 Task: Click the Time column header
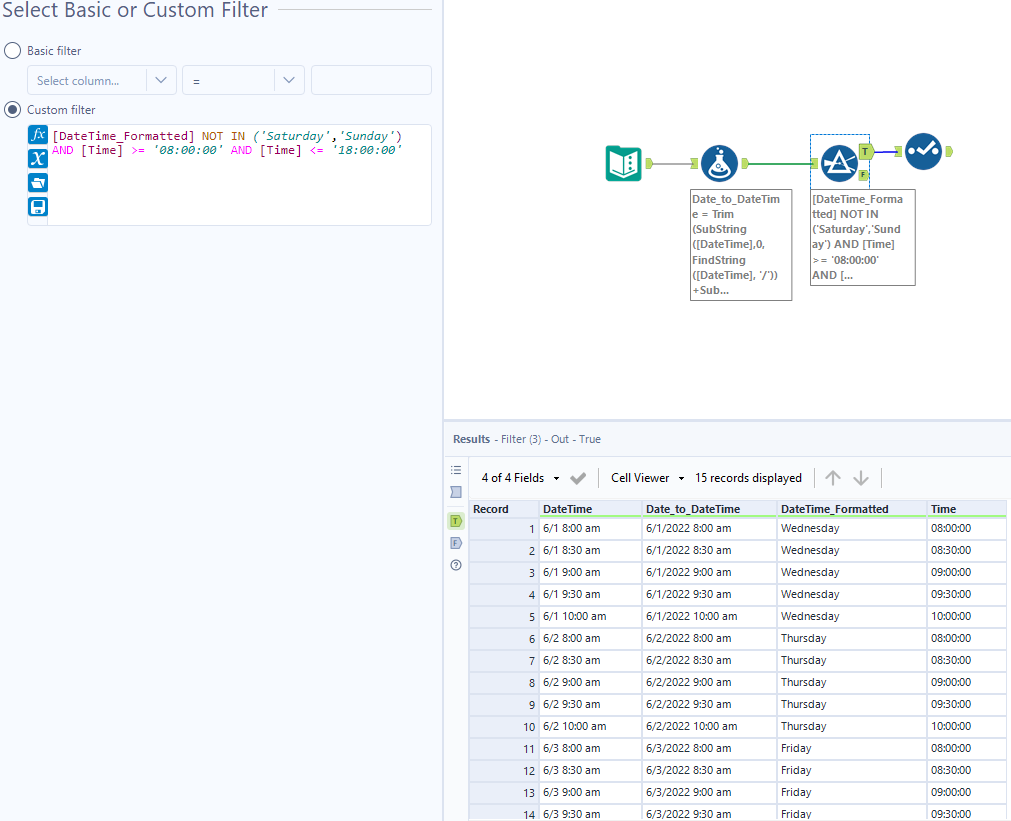(x=944, y=509)
